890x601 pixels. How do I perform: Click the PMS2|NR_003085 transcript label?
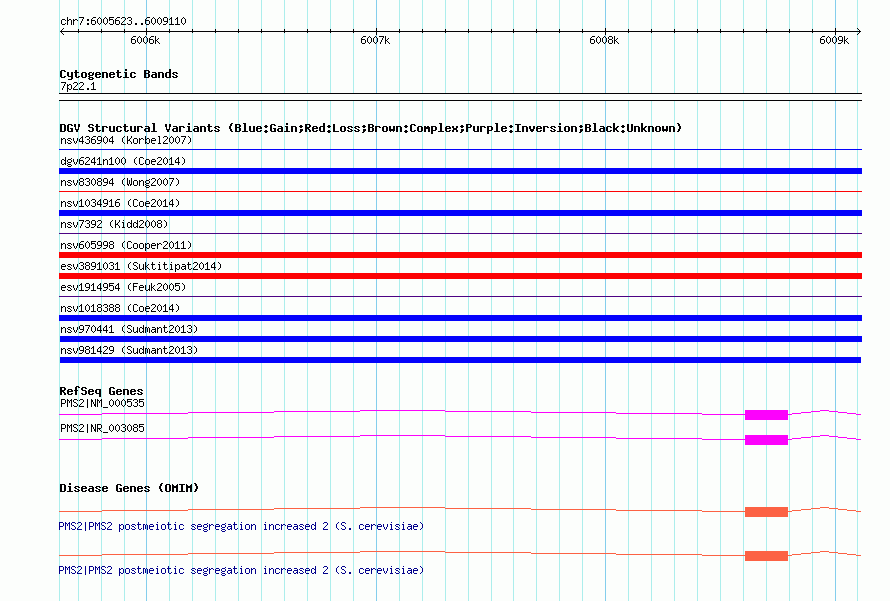(x=102, y=428)
